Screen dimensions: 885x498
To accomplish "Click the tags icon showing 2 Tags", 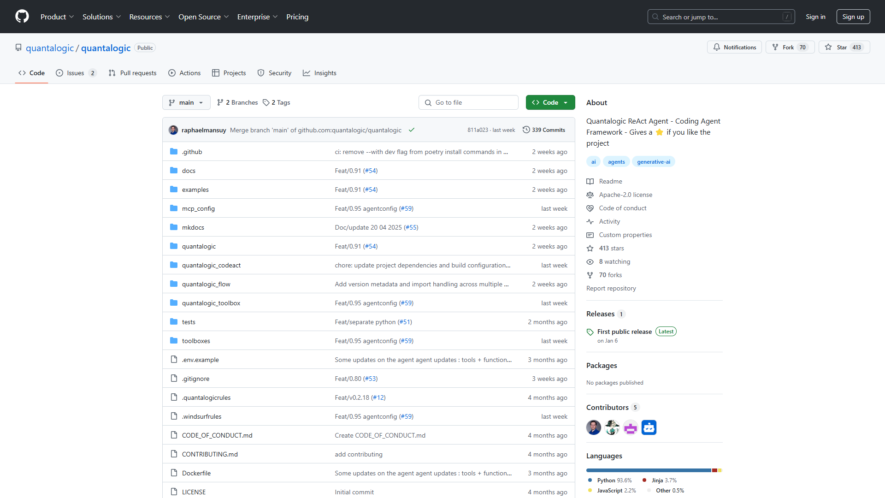I will click(266, 103).
